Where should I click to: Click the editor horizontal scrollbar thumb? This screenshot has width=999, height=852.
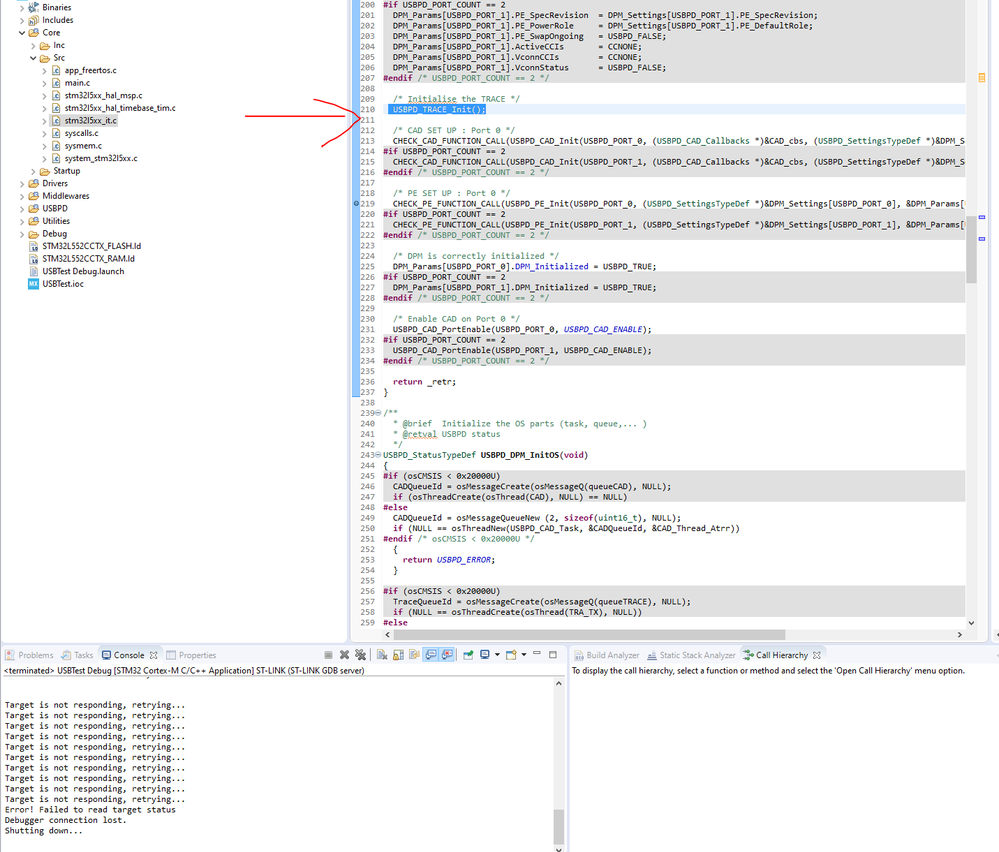coord(589,635)
